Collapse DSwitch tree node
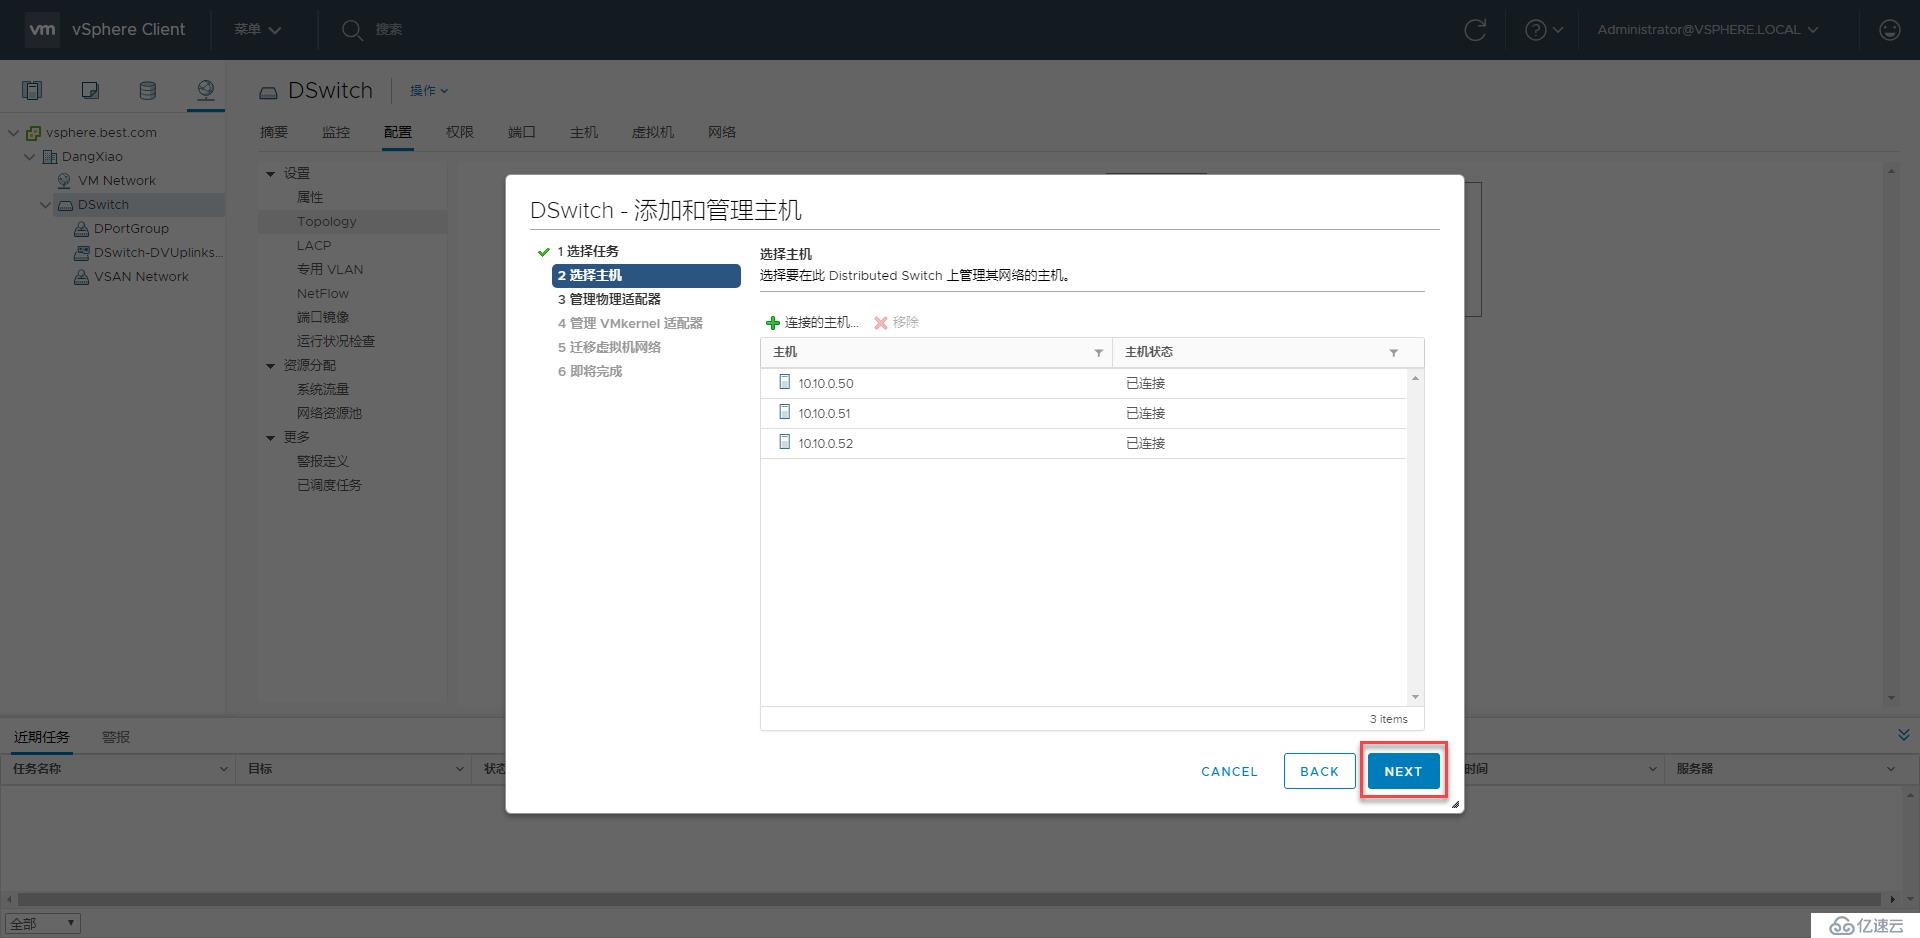This screenshot has width=1920, height=938. pyautogui.click(x=46, y=205)
